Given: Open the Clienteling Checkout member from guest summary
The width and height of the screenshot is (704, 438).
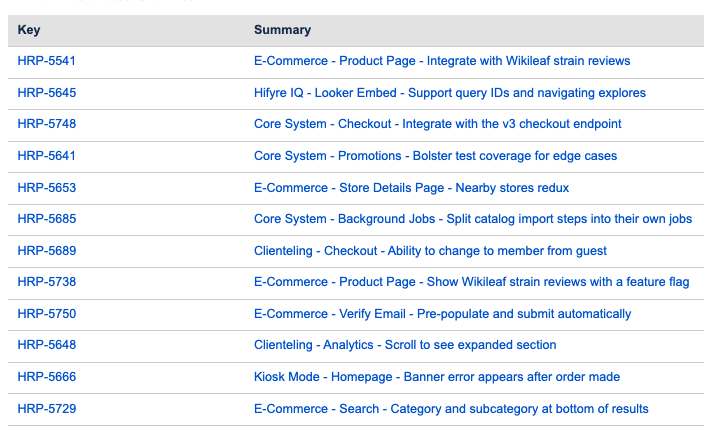Looking at the screenshot, I should point(430,251).
